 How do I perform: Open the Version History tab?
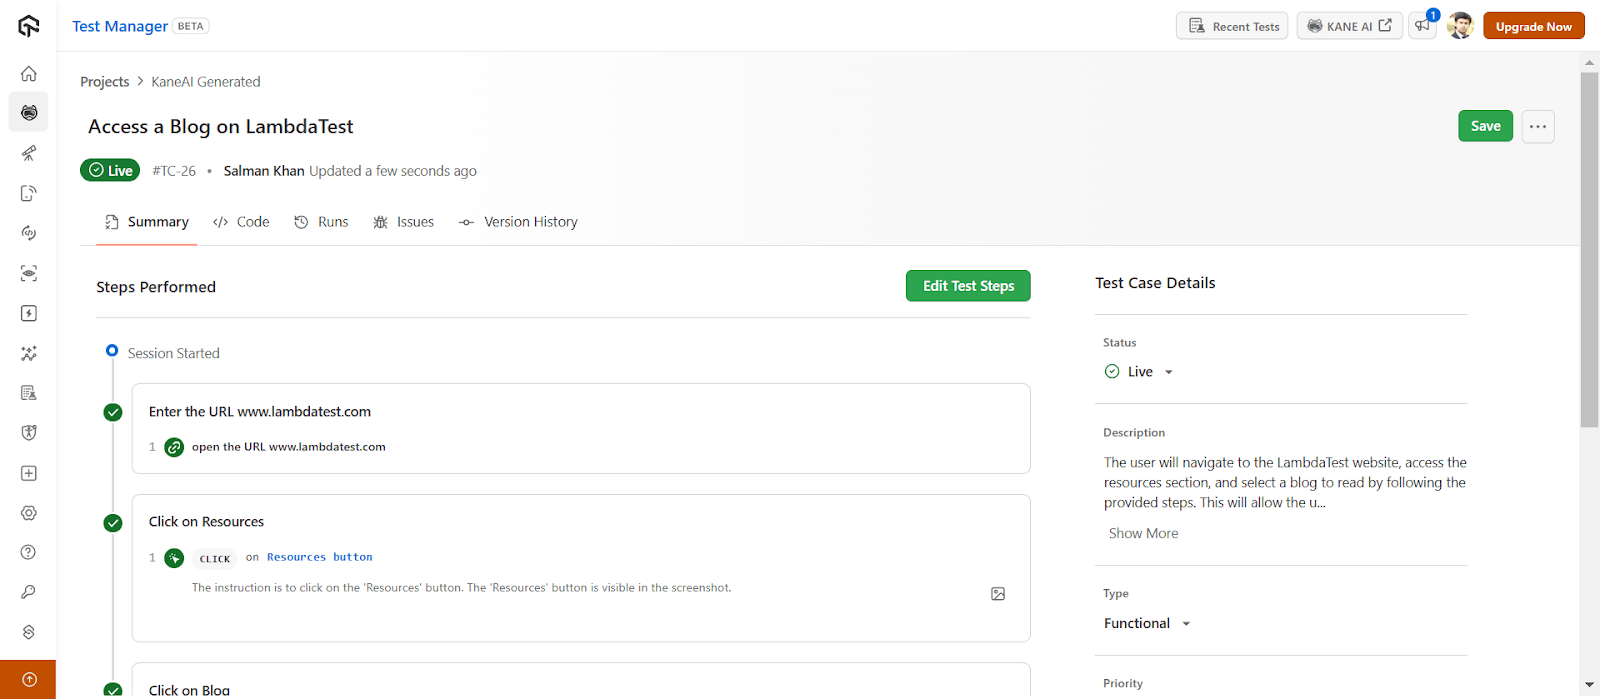pos(518,222)
